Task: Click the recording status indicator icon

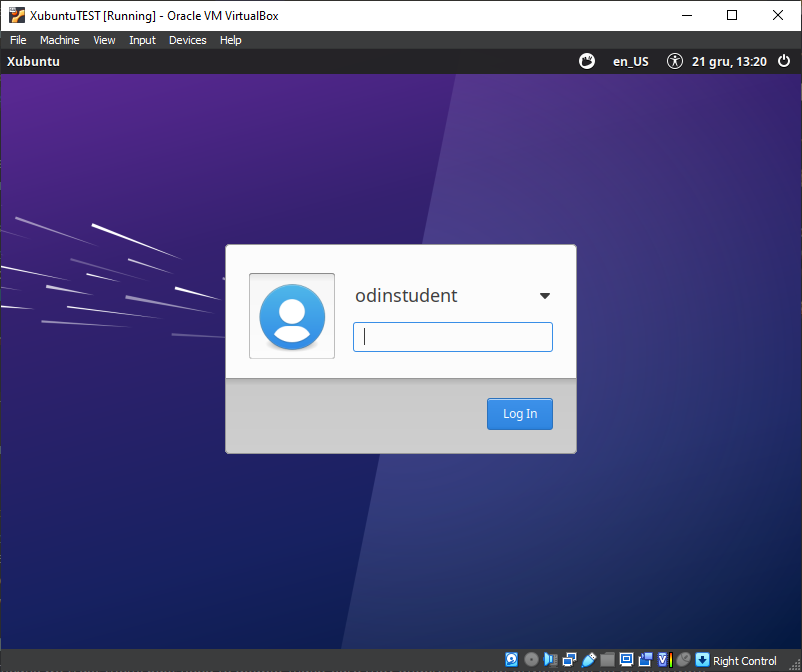Action: point(645,660)
